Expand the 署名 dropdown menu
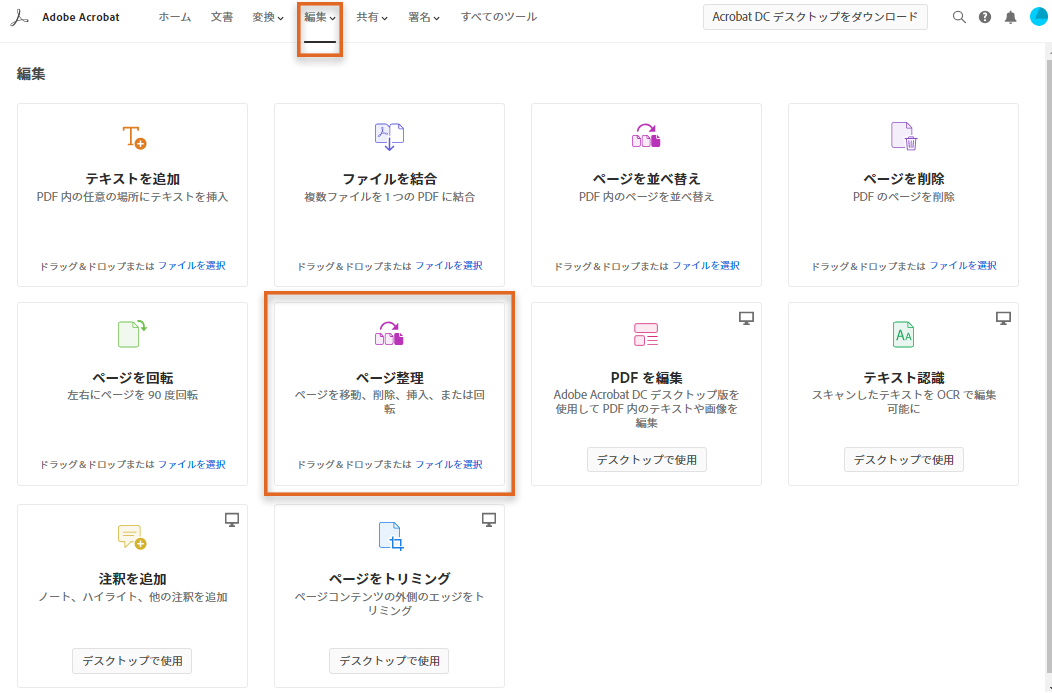The width and height of the screenshot is (1052, 693). (424, 17)
